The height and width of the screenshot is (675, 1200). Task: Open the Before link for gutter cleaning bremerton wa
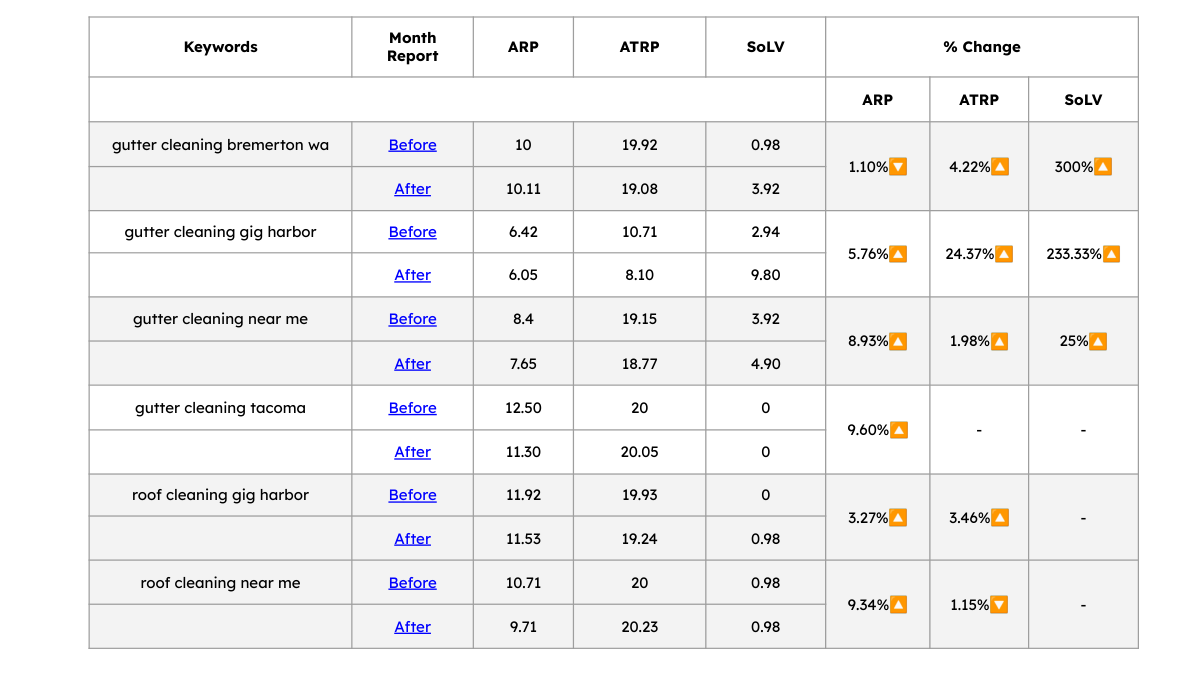[x=412, y=145]
